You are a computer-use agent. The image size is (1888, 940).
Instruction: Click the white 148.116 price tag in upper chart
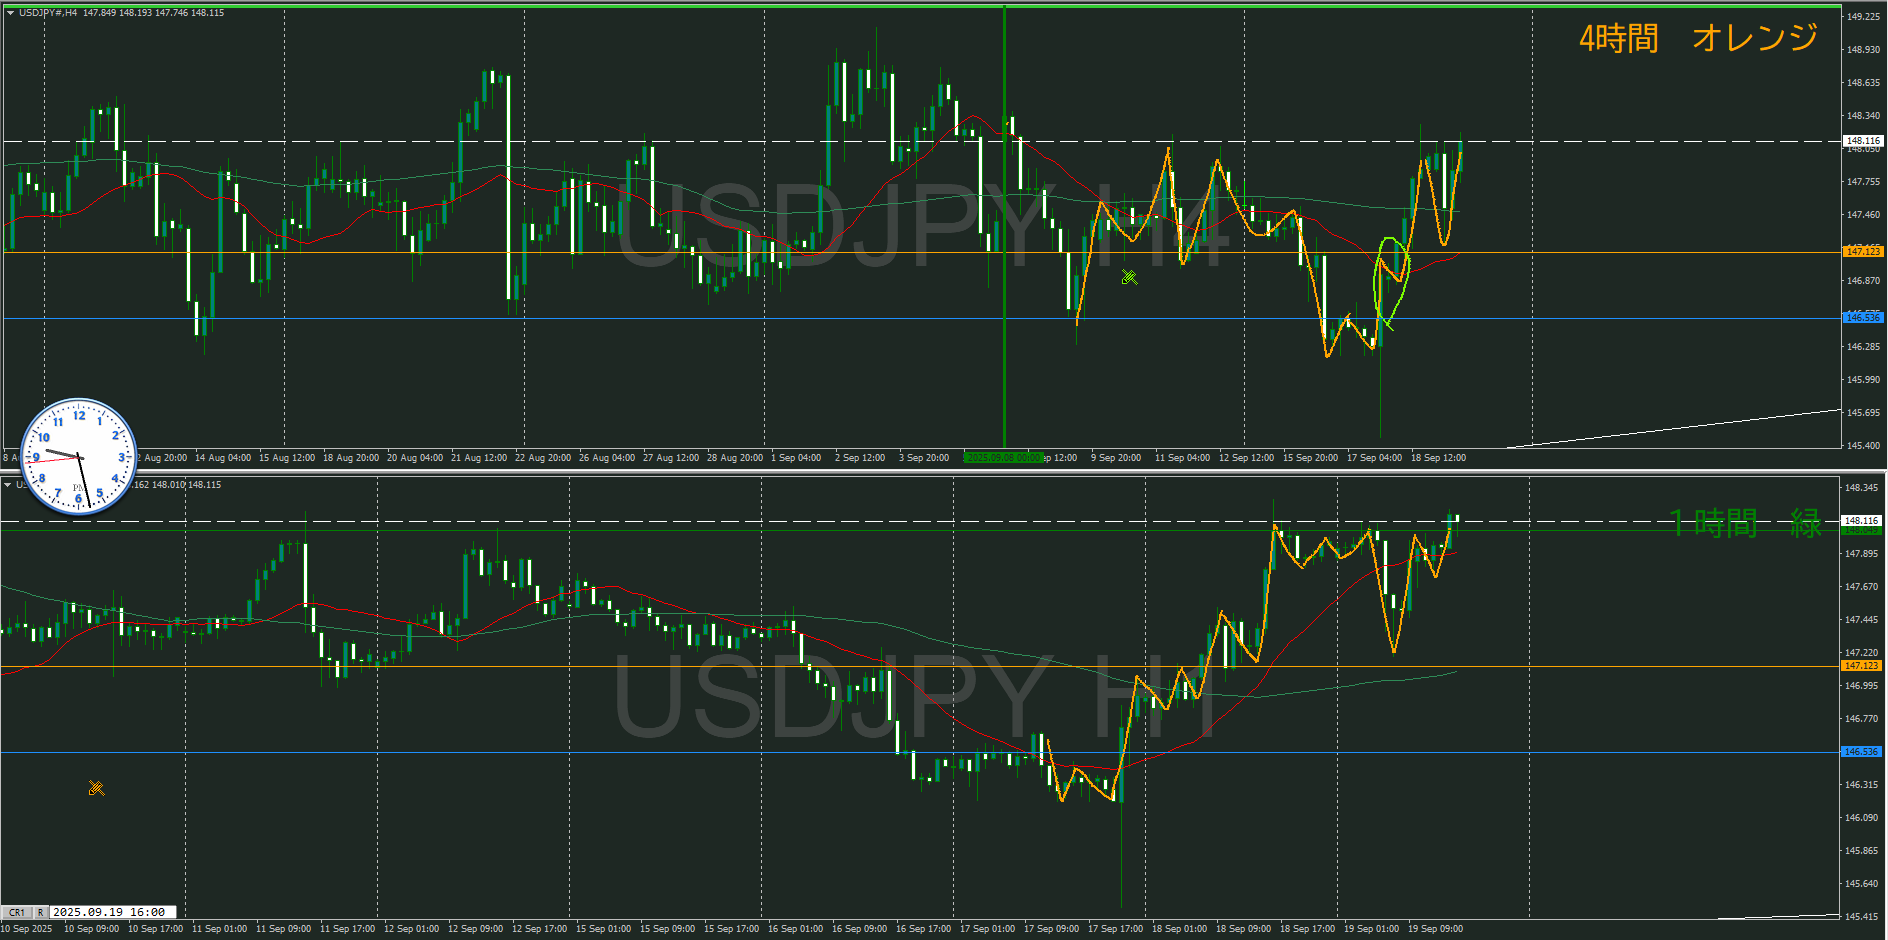pos(1862,141)
